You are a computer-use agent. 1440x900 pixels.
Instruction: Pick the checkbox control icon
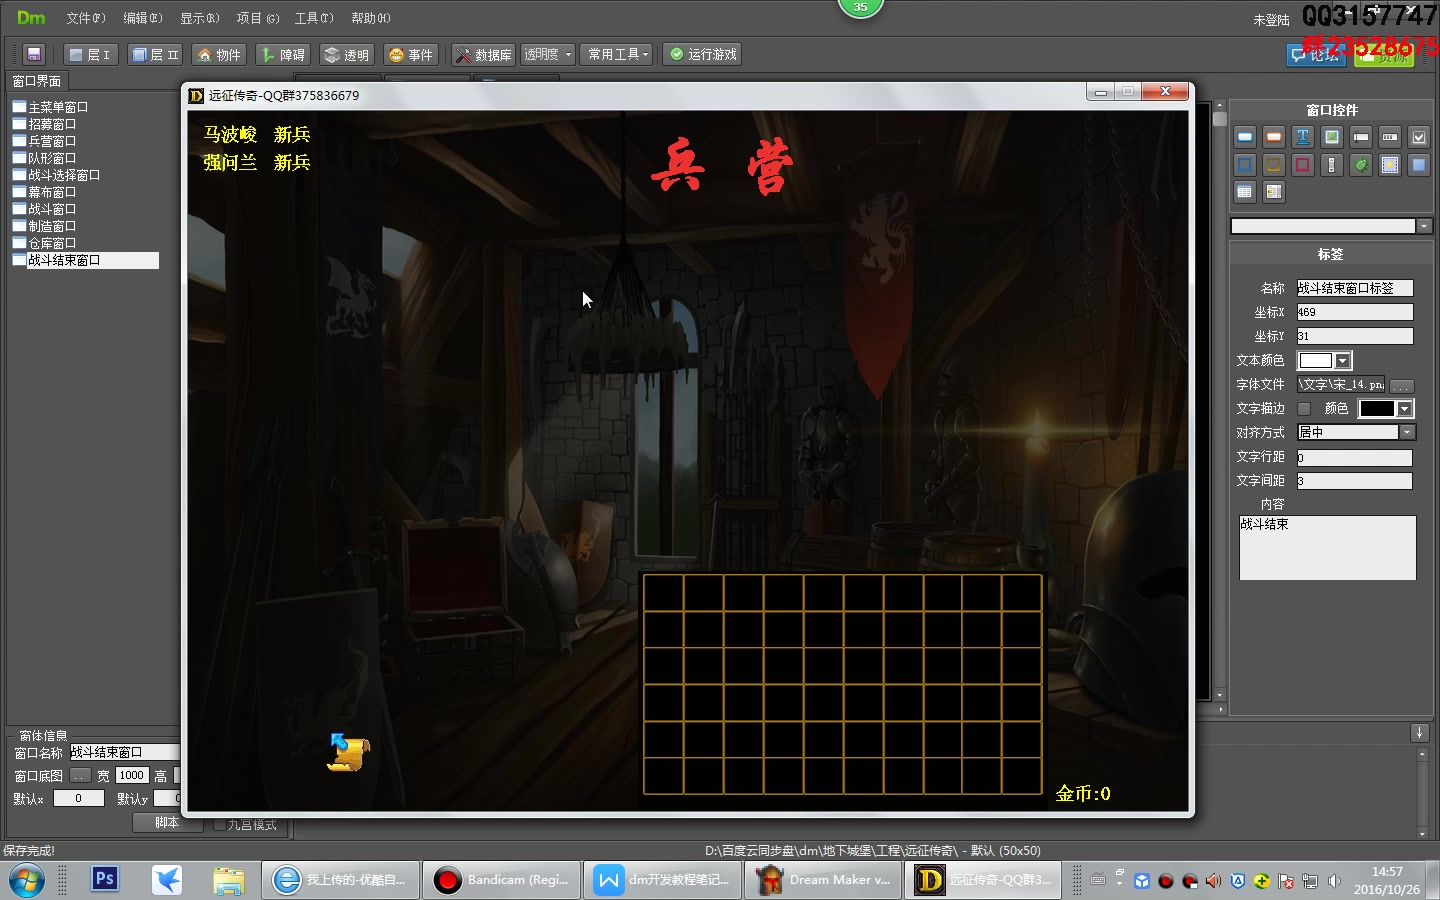coord(1418,137)
